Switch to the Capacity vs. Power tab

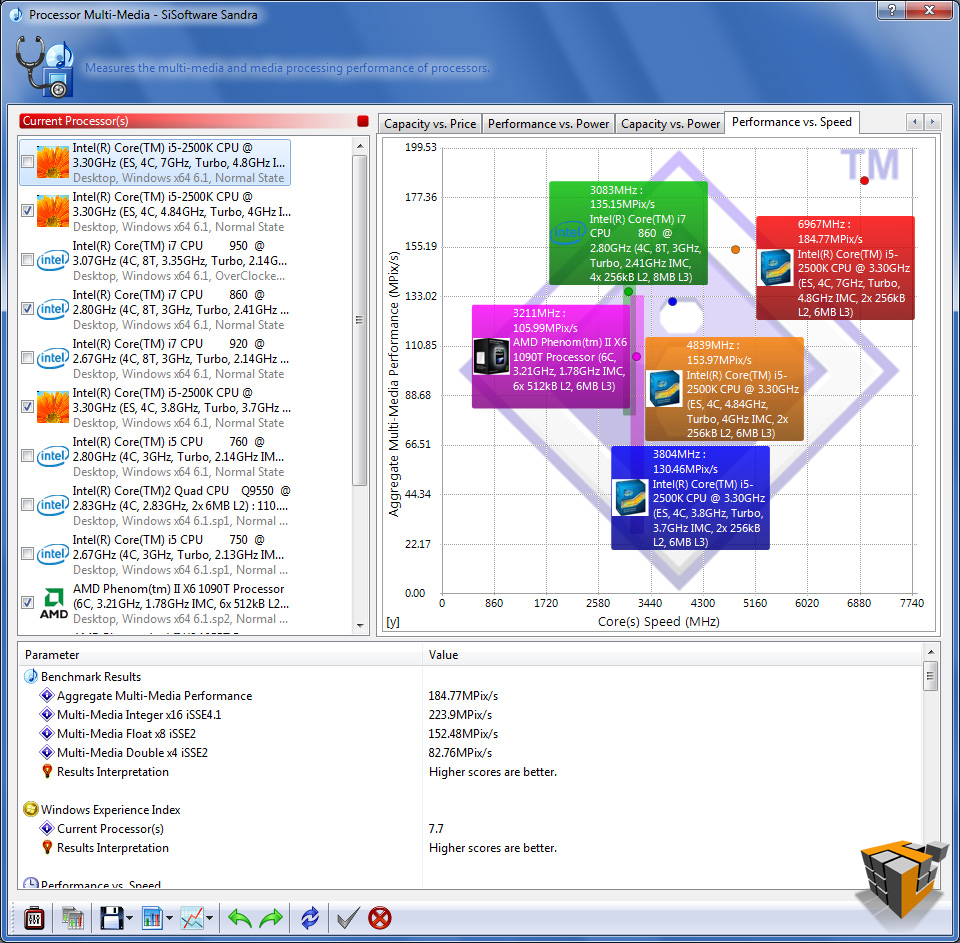point(670,124)
